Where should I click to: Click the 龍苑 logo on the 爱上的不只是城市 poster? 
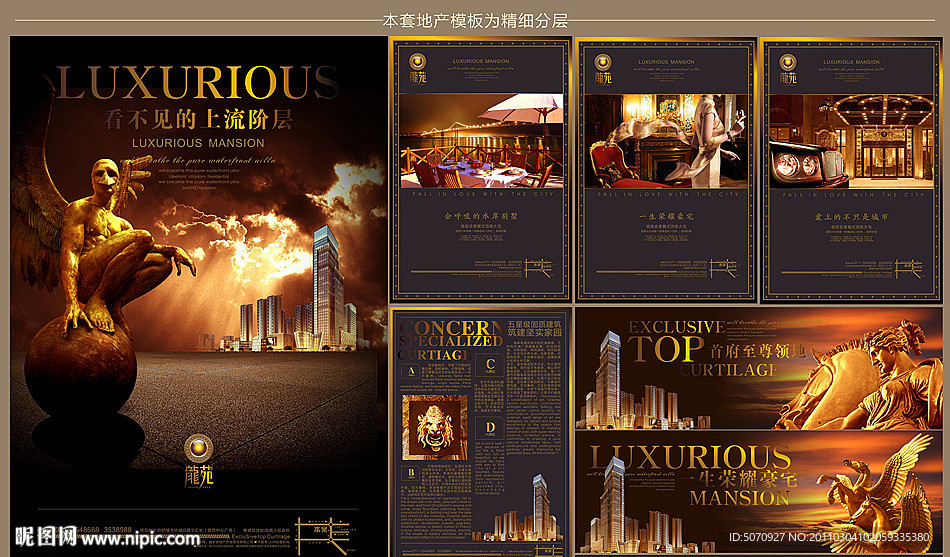(x=788, y=70)
